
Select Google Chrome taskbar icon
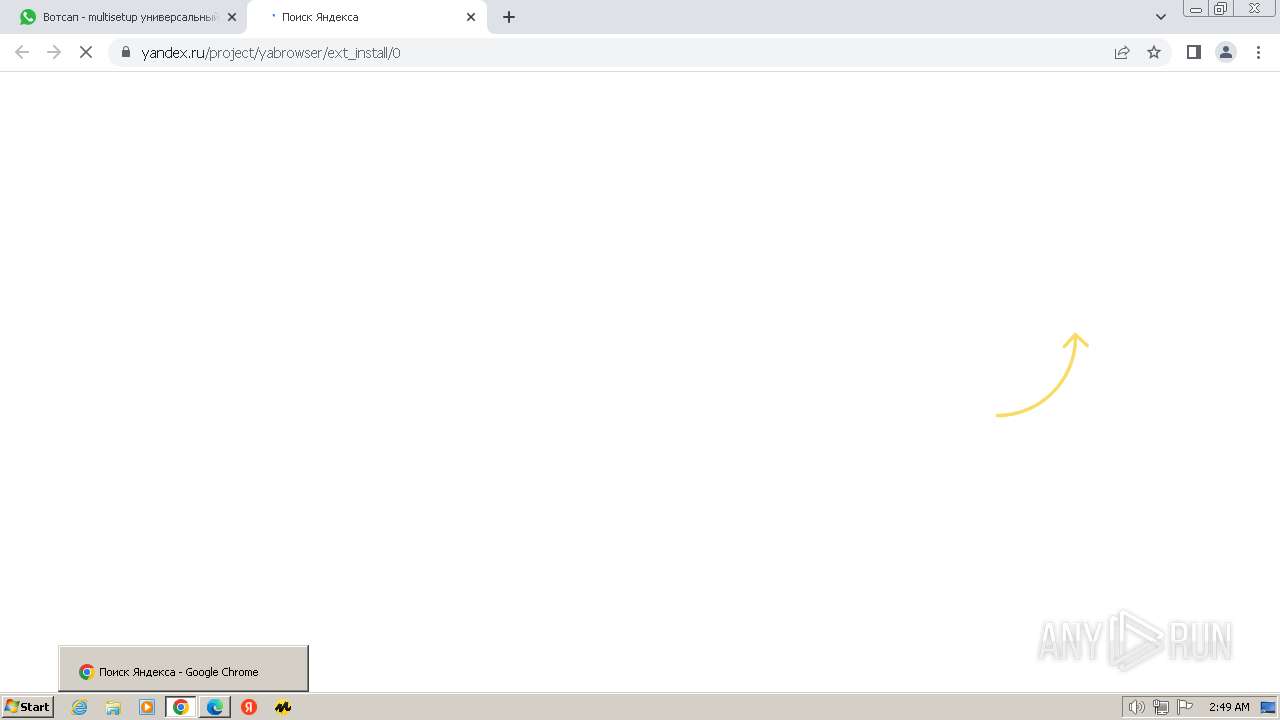(x=181, y=707)
